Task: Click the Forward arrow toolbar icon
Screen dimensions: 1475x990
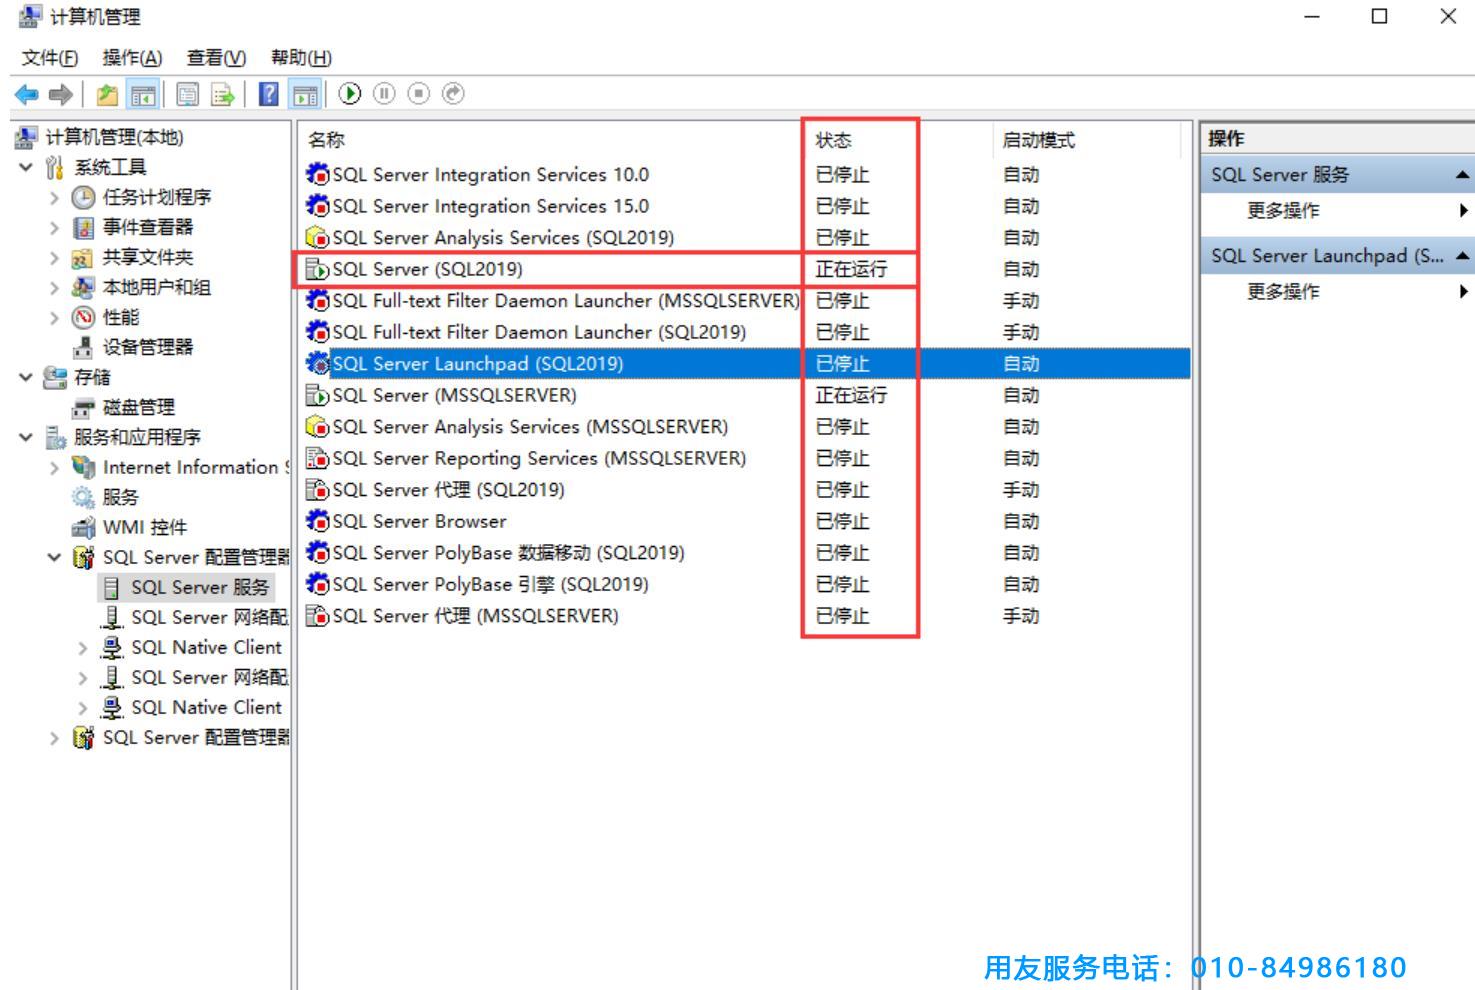Action: pyautogui.click(x=61, y=95)
